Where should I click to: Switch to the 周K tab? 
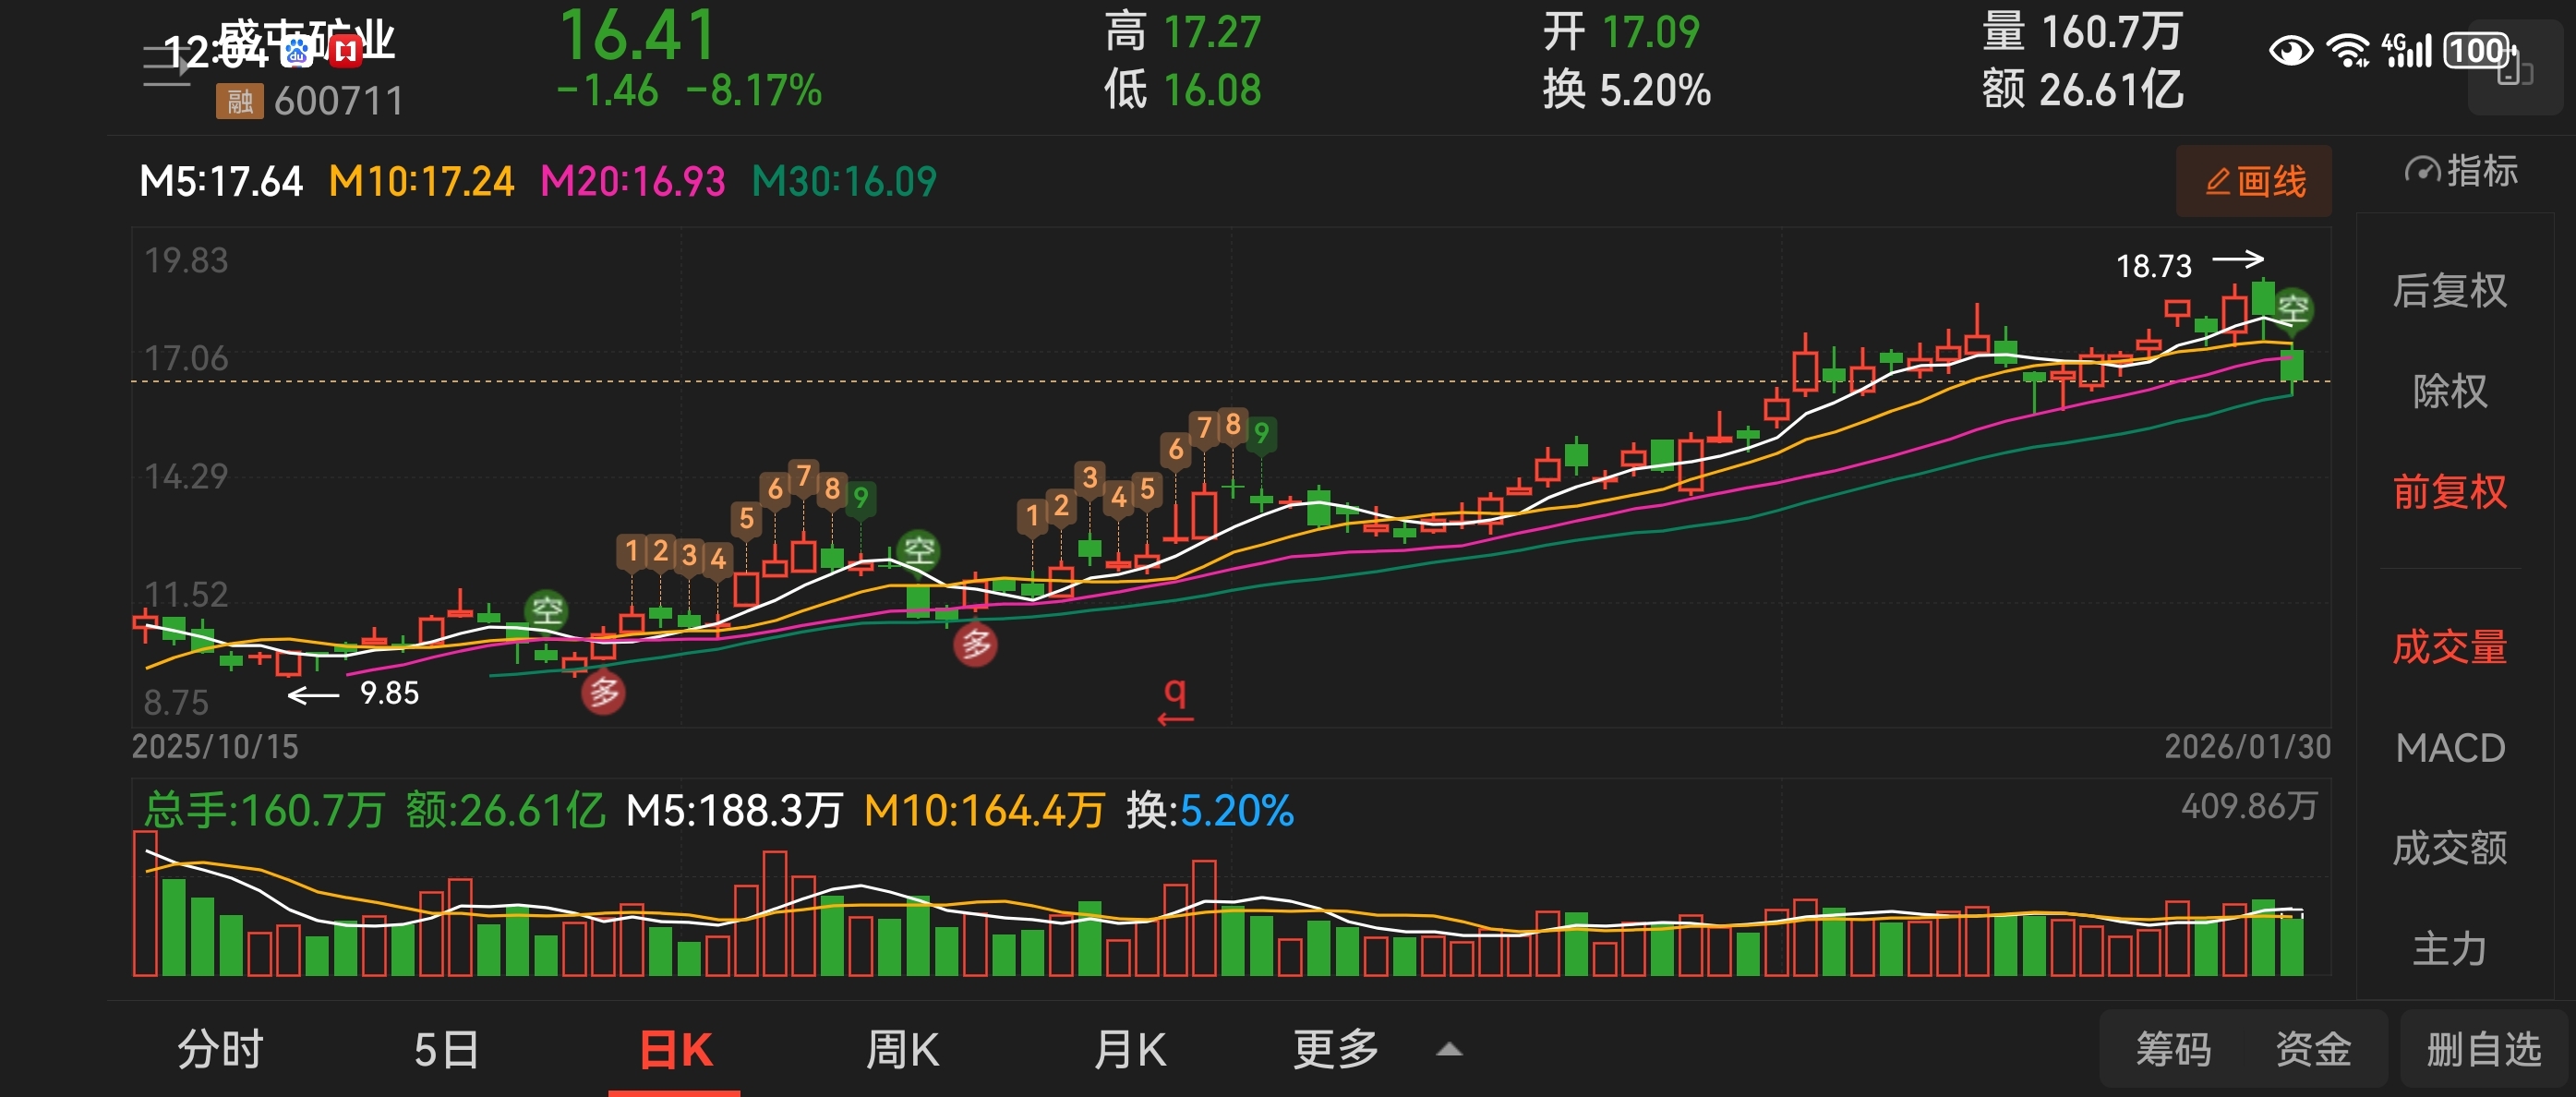pos(902,1050)
